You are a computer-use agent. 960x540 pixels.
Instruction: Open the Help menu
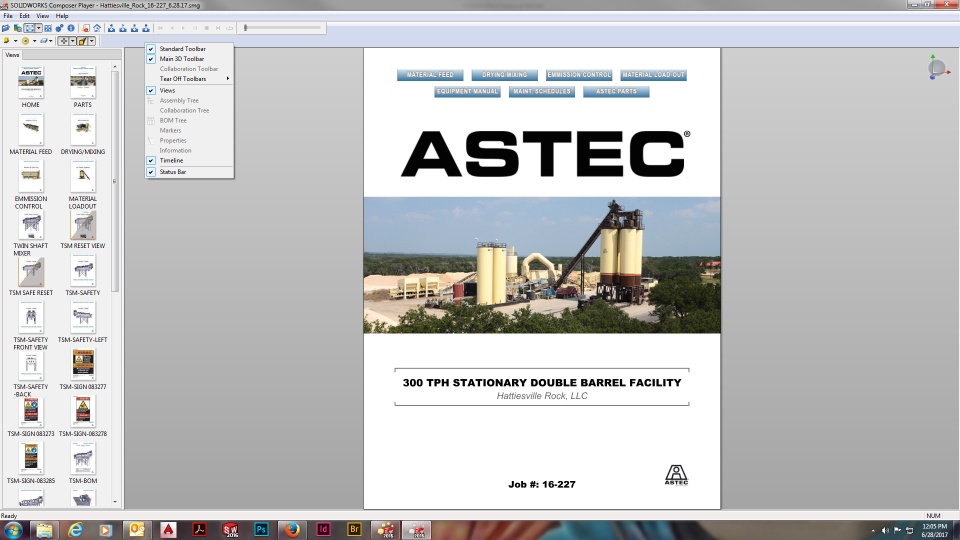[x=62, y=16]
